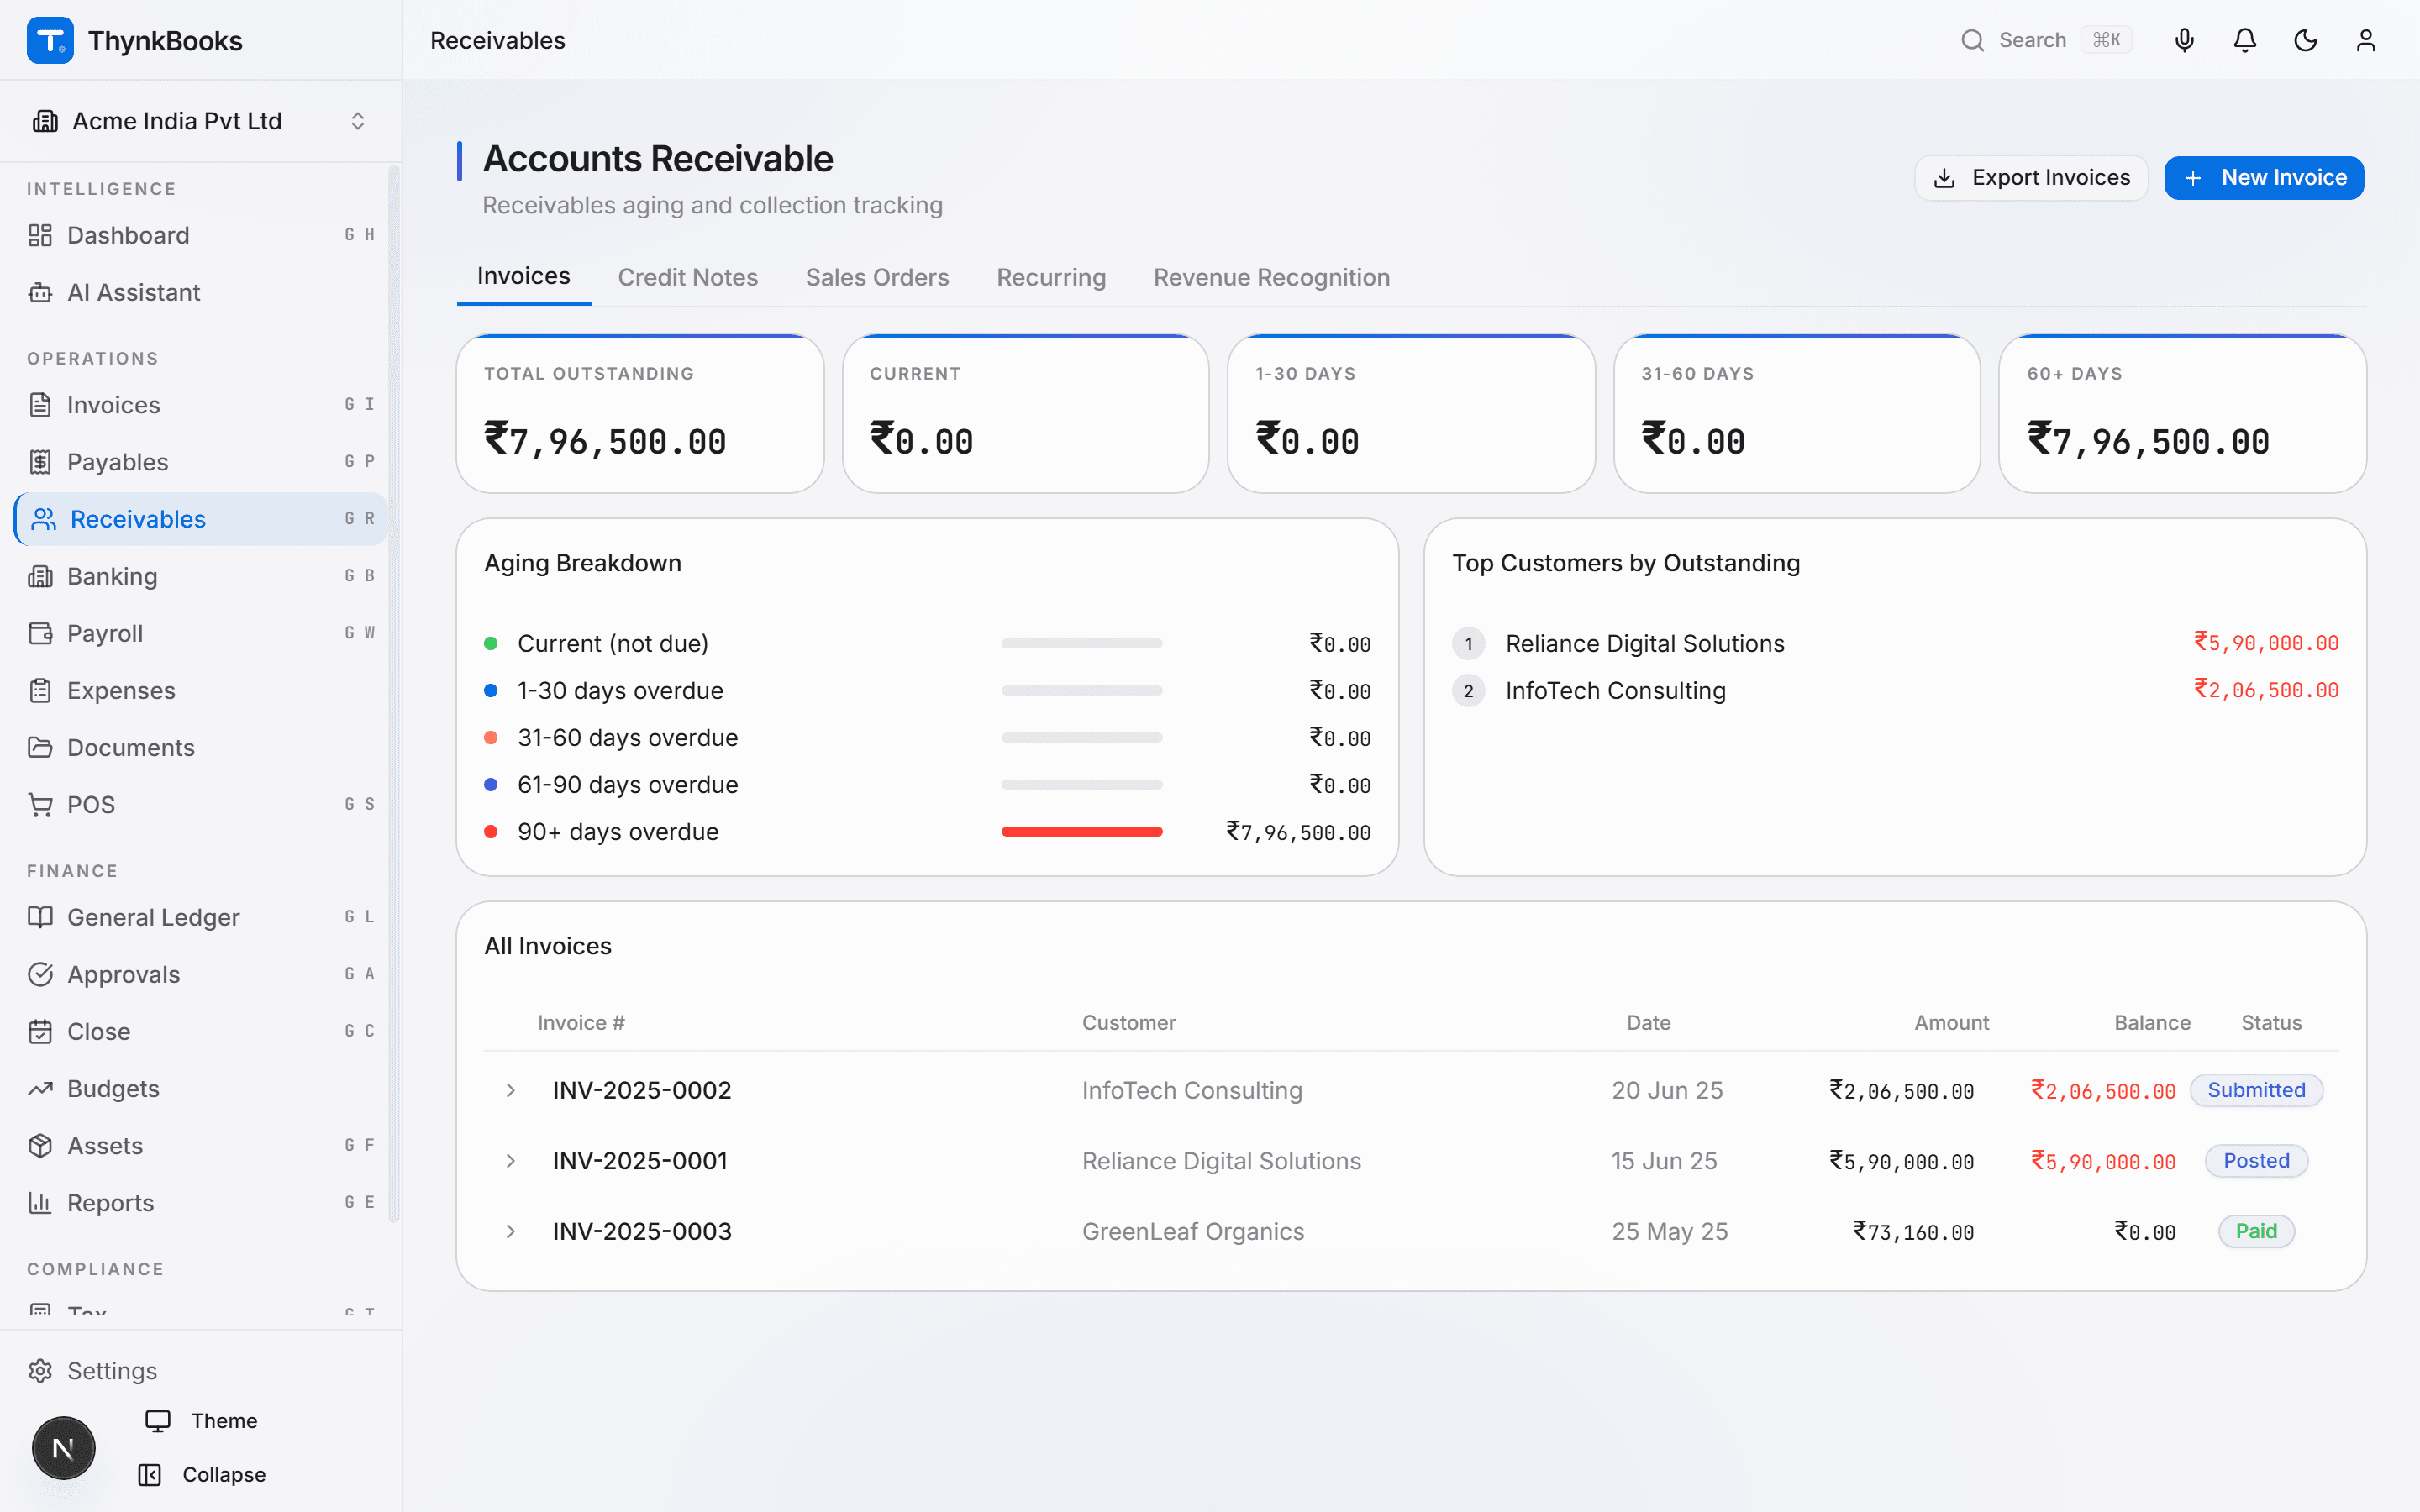This screenshot has width=2420, height=1512.
Task: Open General Ledger
Action: pyautogui.click(x=201, y=917)
